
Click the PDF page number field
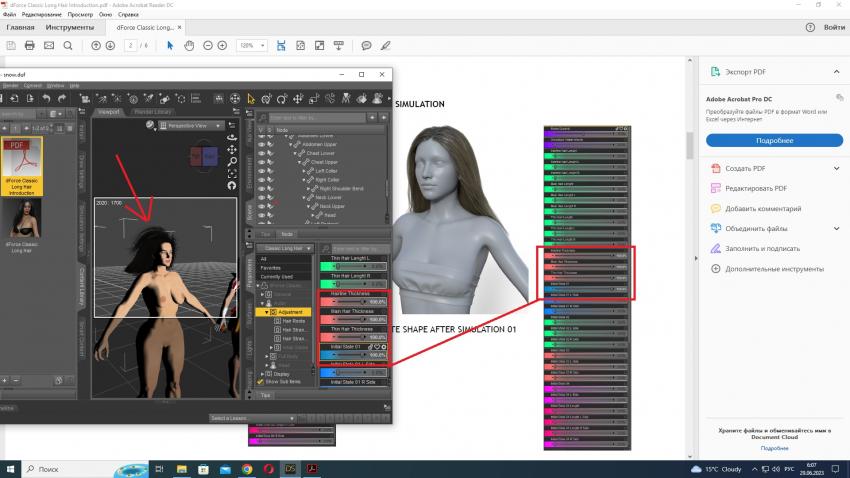coord(130,46)
